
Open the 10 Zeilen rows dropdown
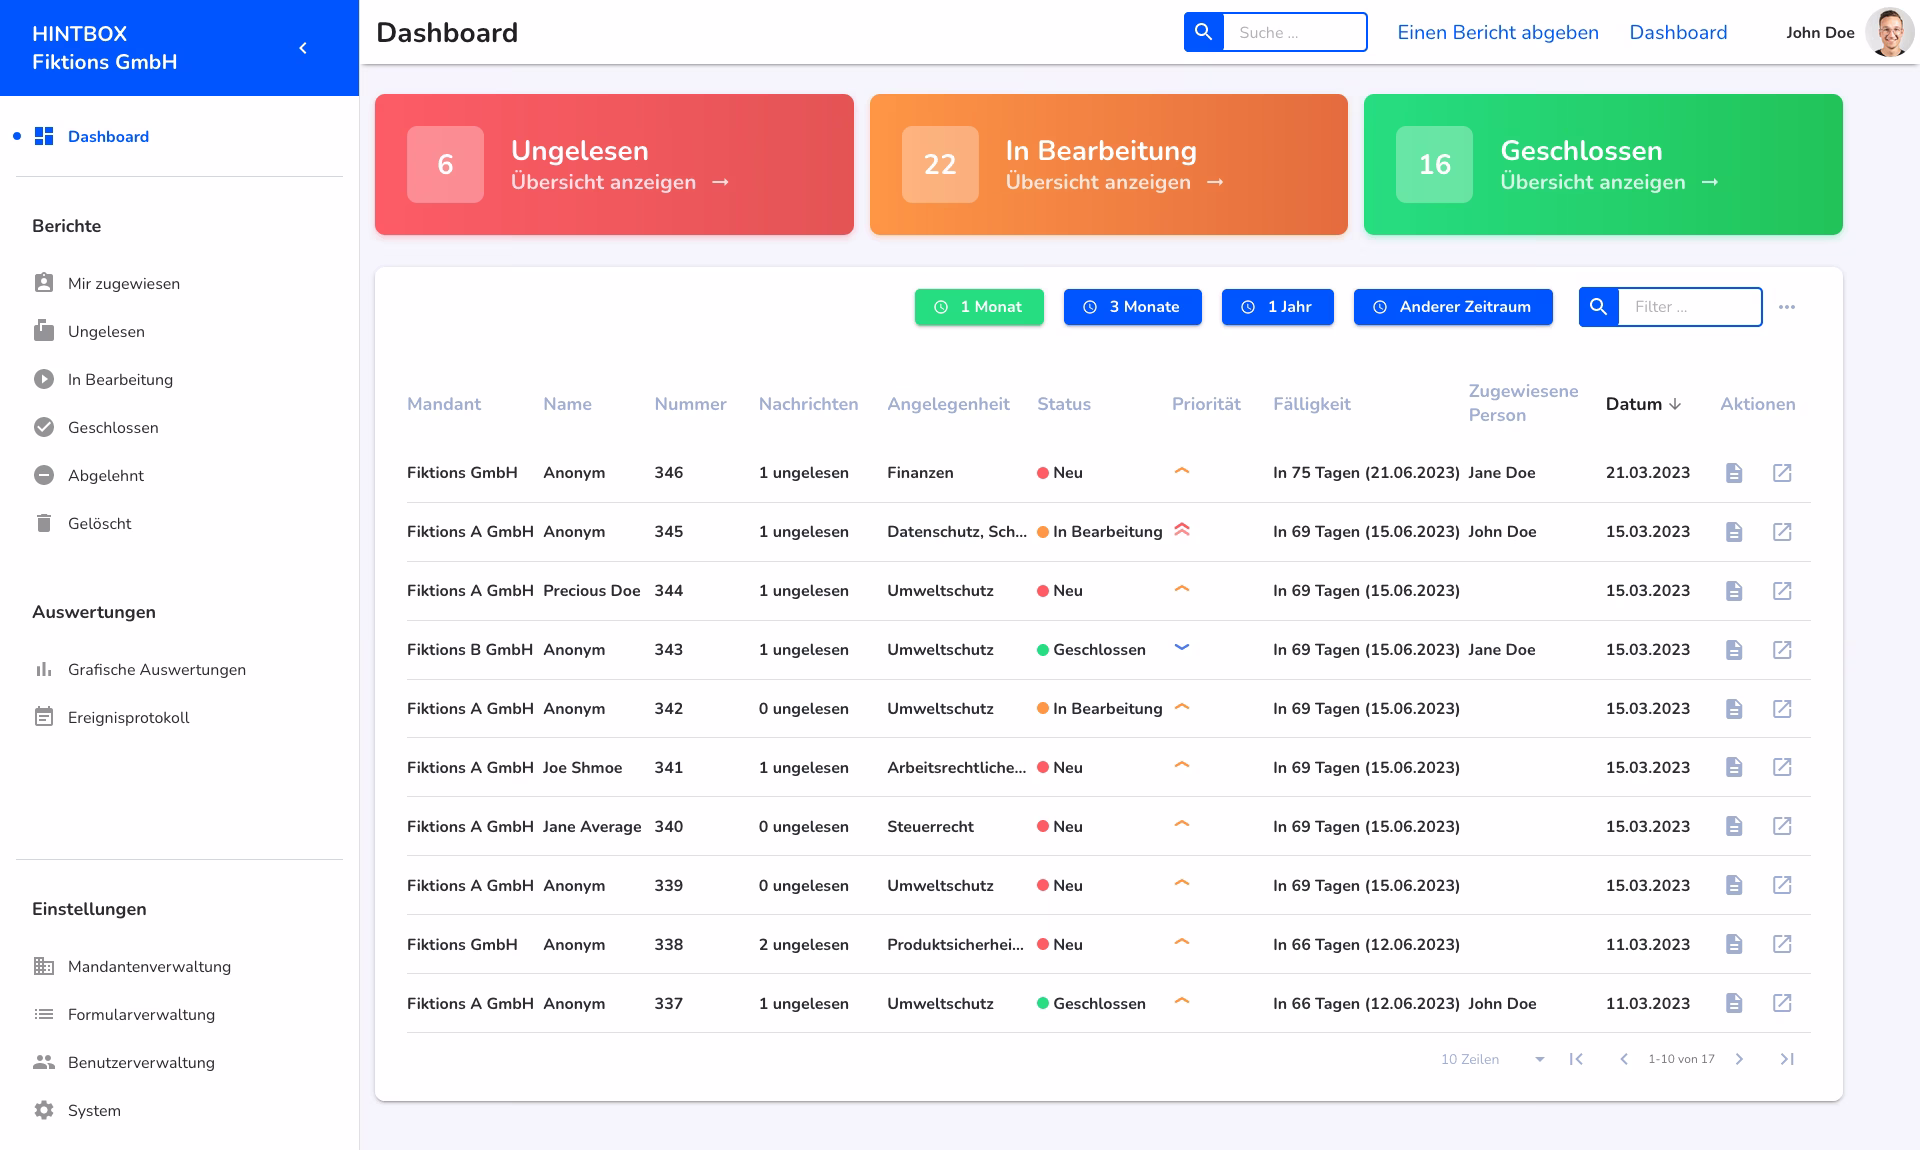[1490, 1059]
